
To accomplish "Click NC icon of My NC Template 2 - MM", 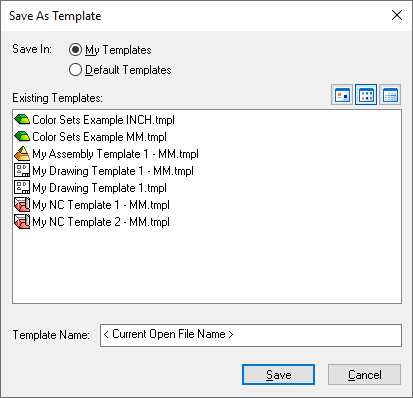I will pyautogui.click(x=22, y=221).
